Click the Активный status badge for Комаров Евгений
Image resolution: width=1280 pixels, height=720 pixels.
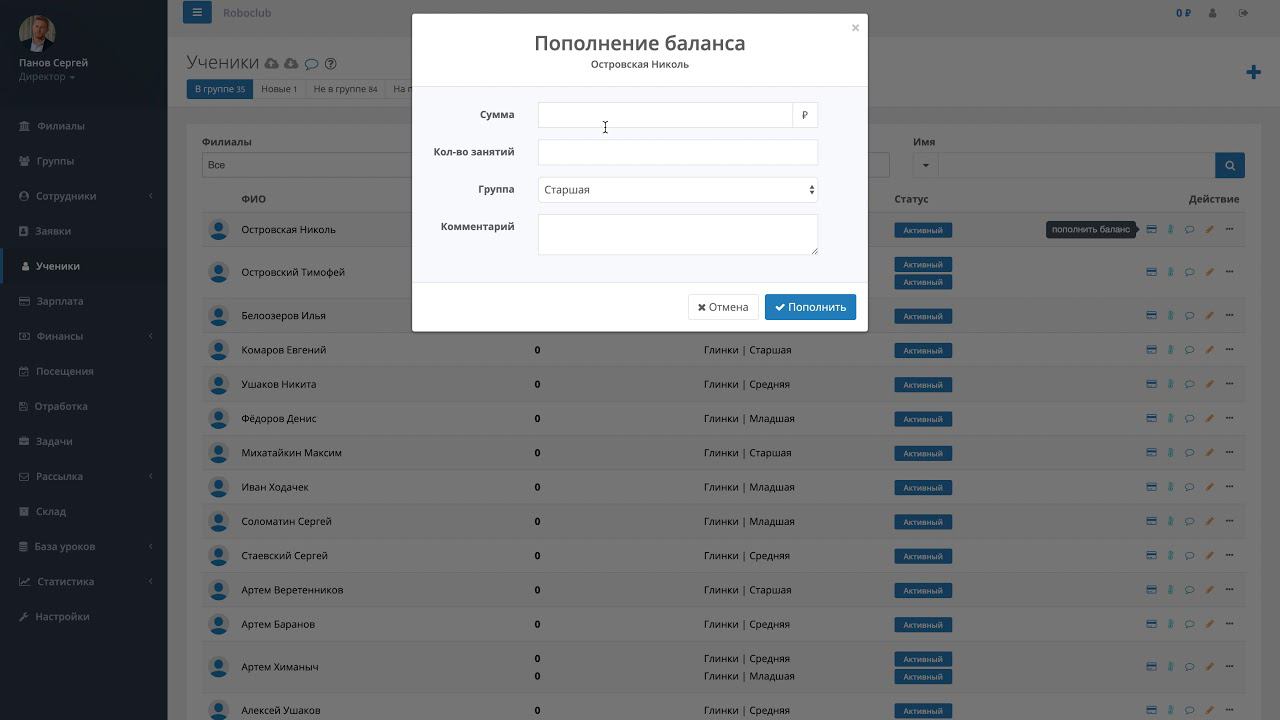923,351
